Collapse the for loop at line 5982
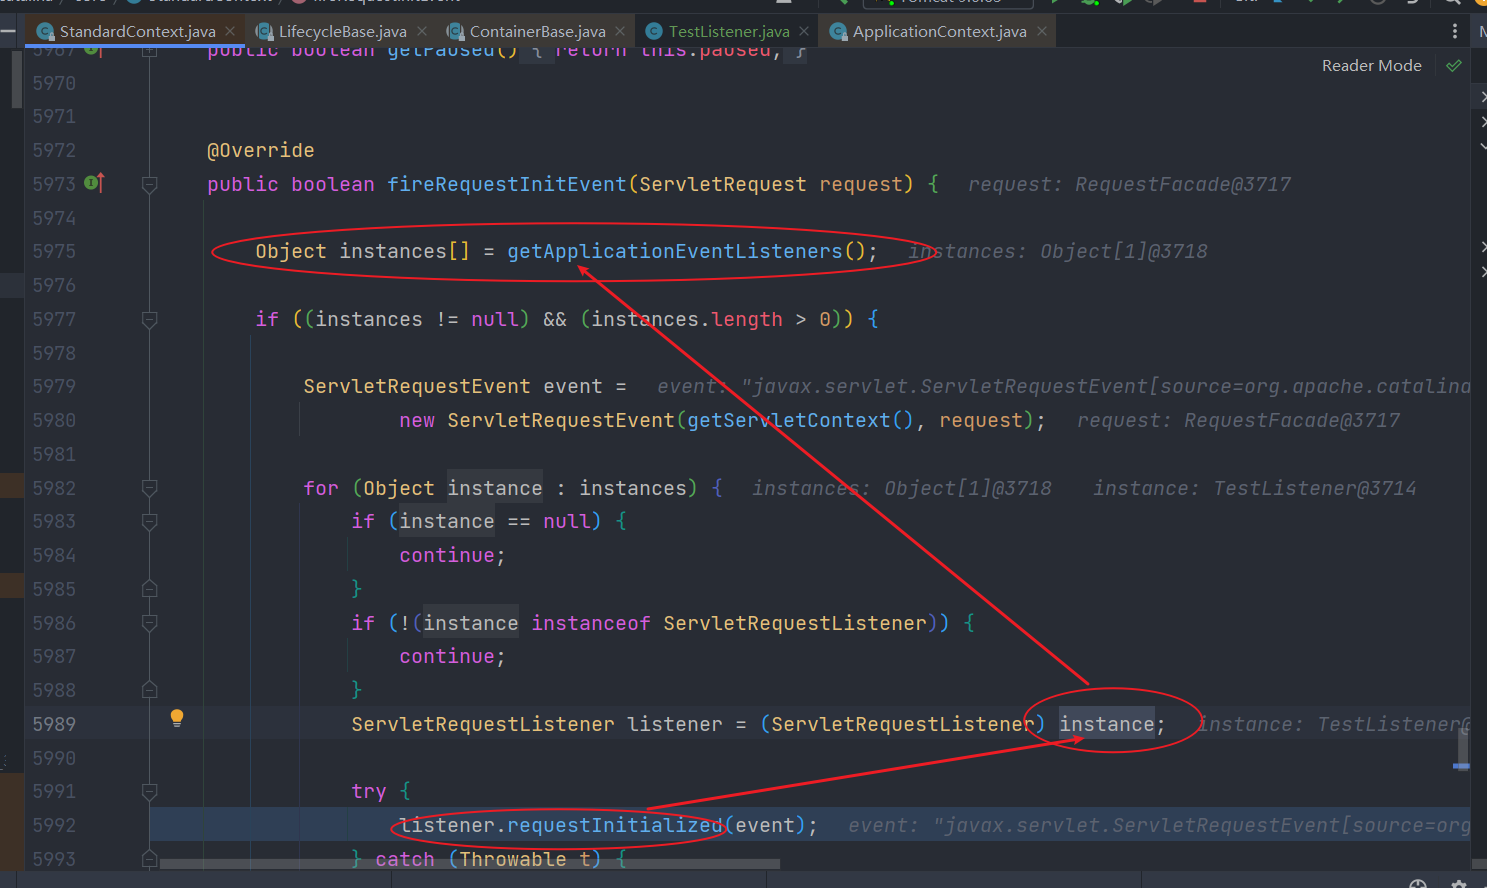 pos(149,488)
